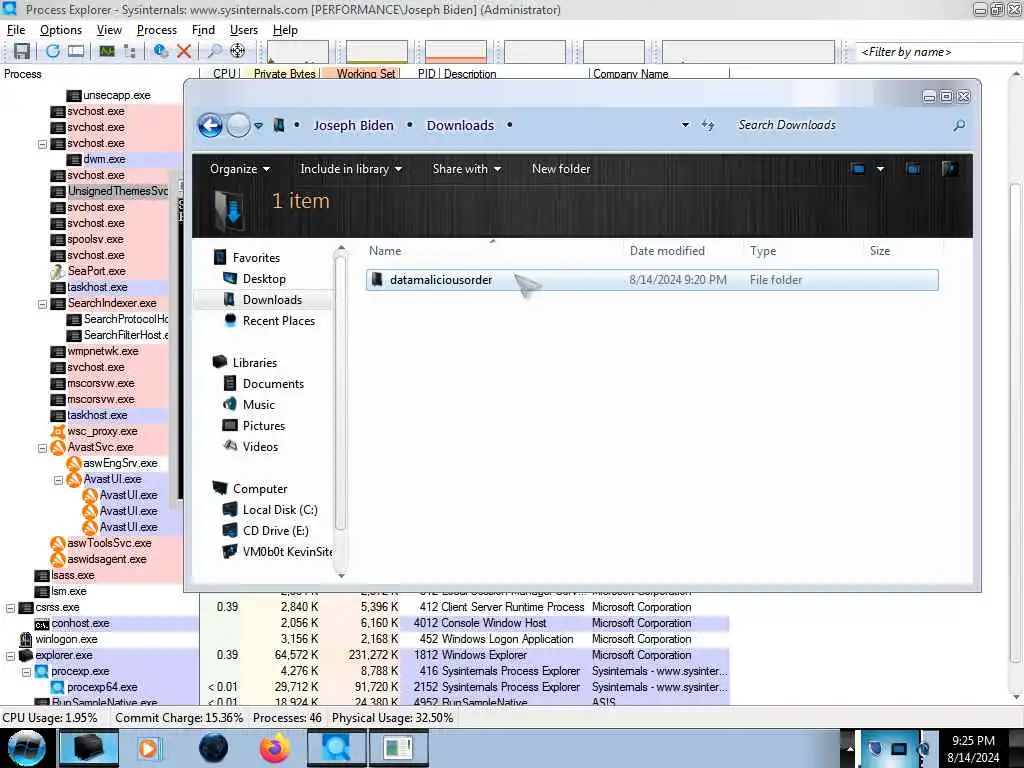Click the Forward arrow in Downloads window
Viewport: 1024px width, 768px height.
point(238,125)
